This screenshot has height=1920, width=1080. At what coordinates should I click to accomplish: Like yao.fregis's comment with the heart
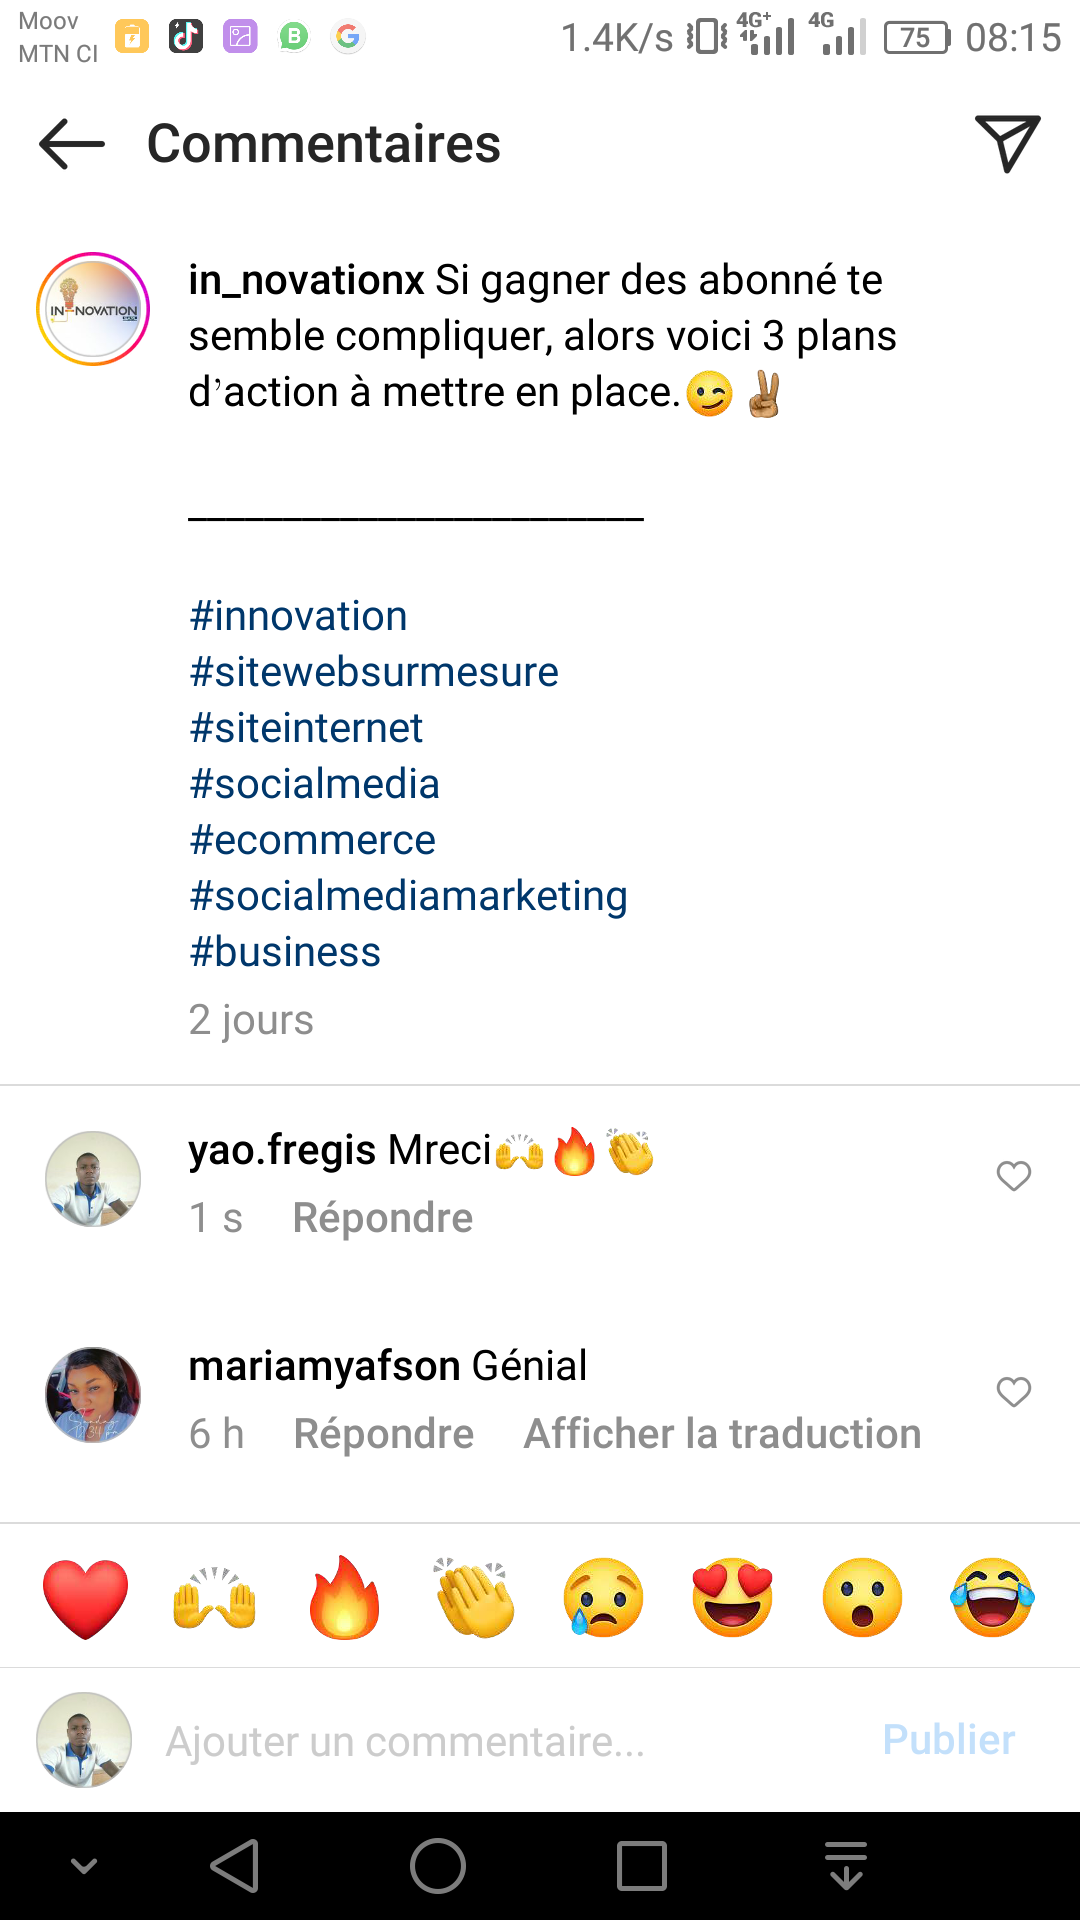pos(1013,1176)
